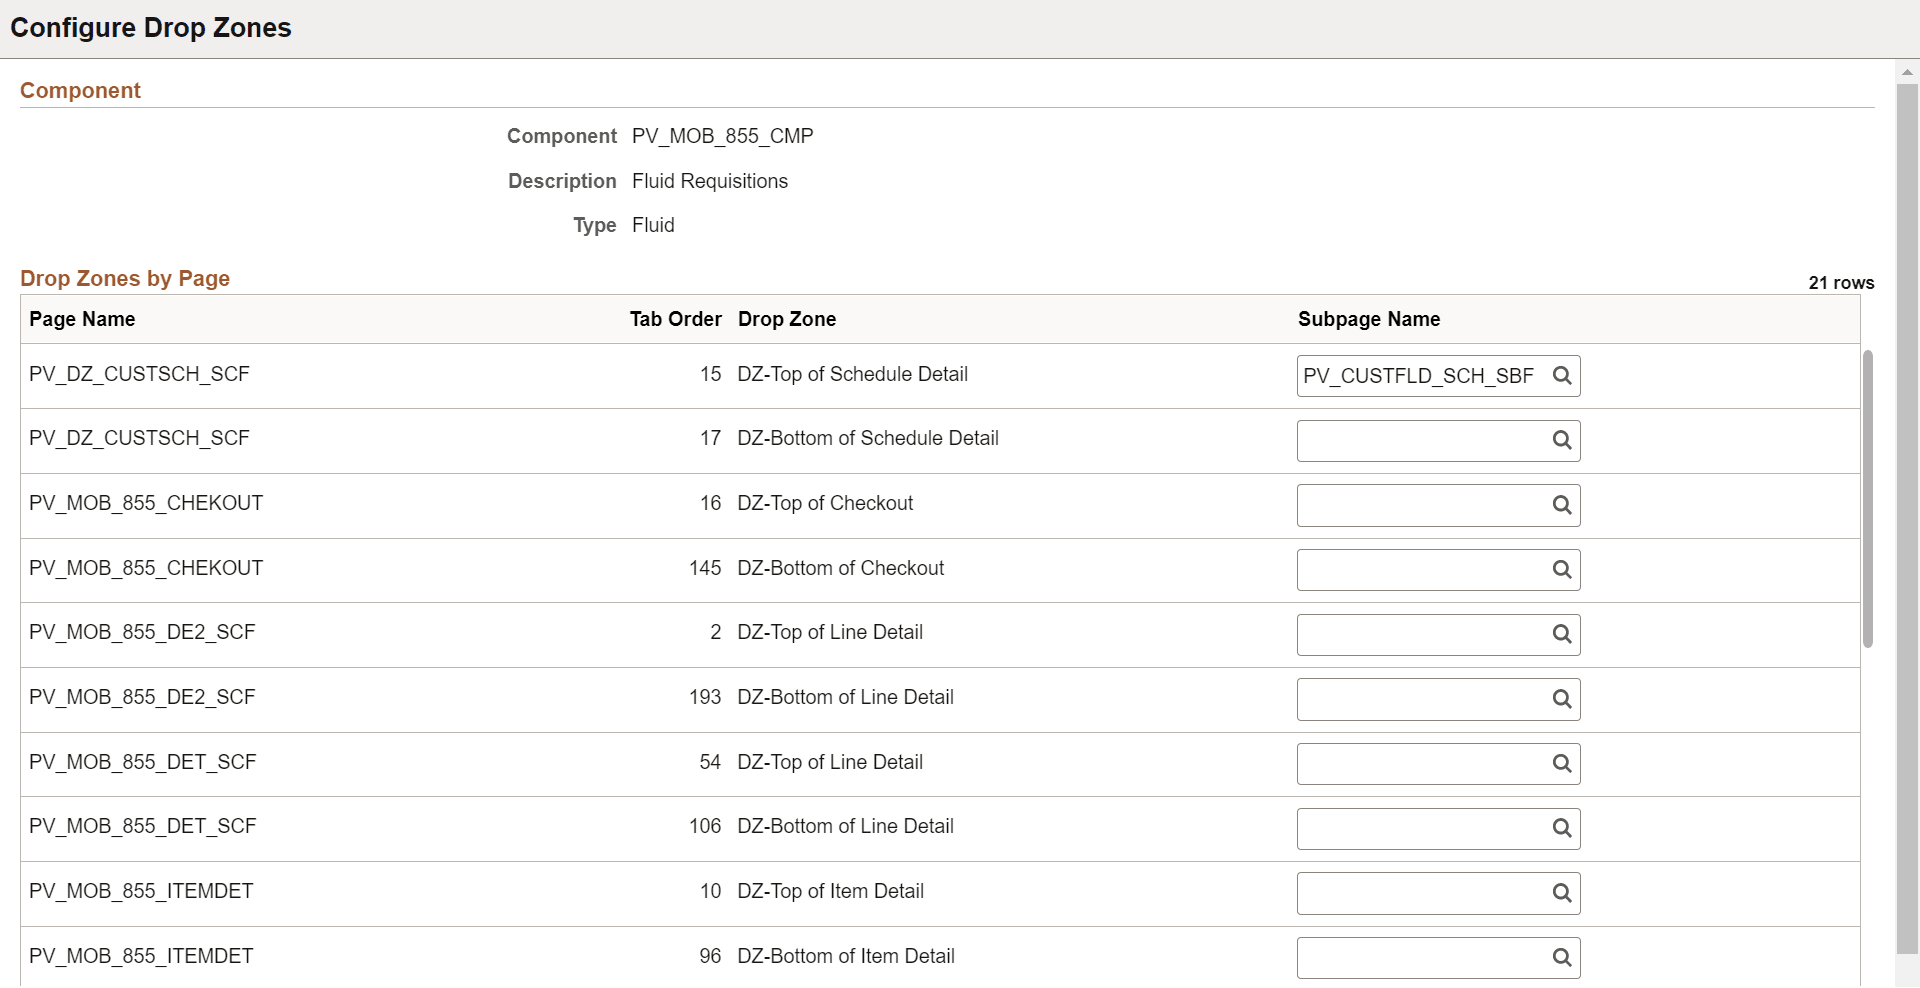Click search icon for PV_MOB_855_DET_SCF tab 106
The image size is (1920, 988).
tap(1563, 828)
